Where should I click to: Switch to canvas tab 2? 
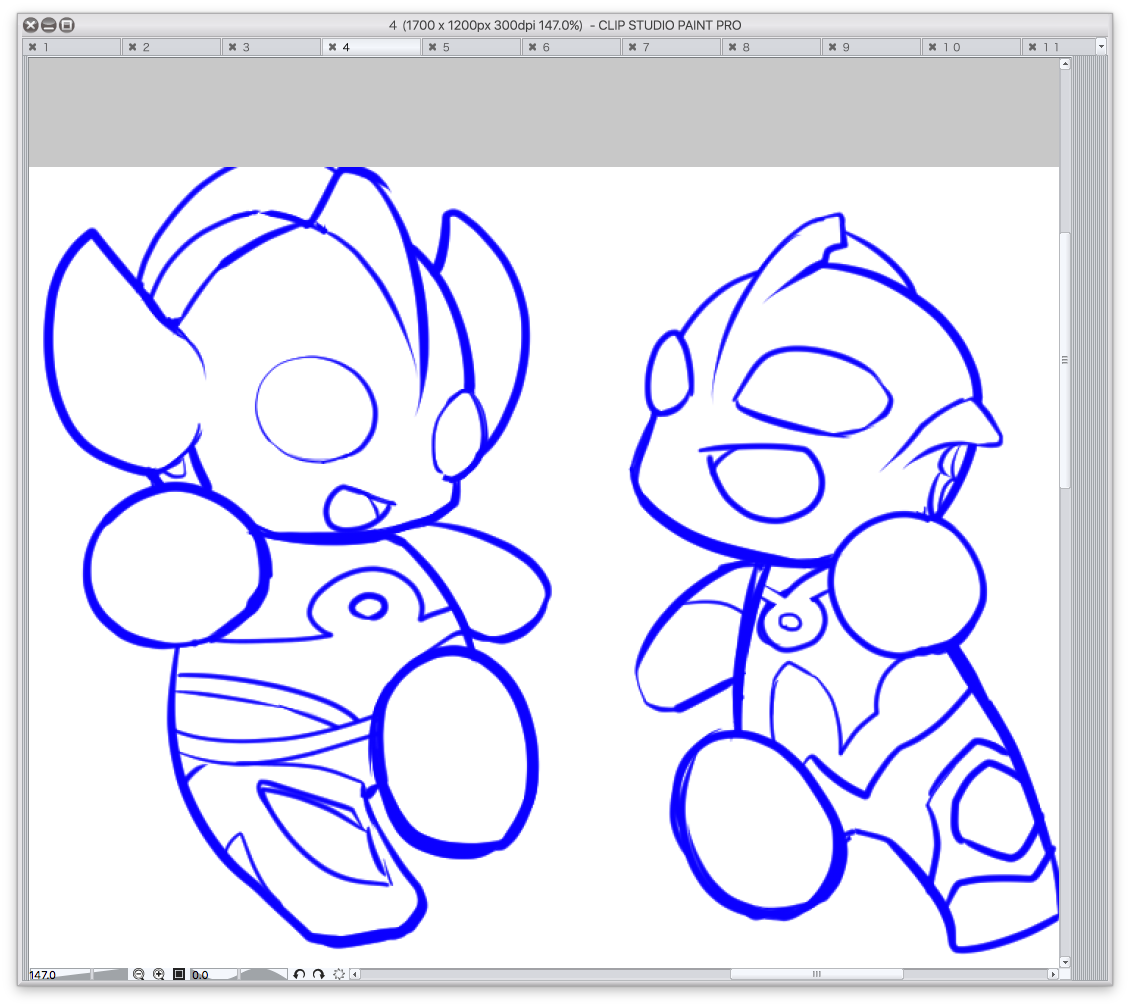tap(172, 47)
